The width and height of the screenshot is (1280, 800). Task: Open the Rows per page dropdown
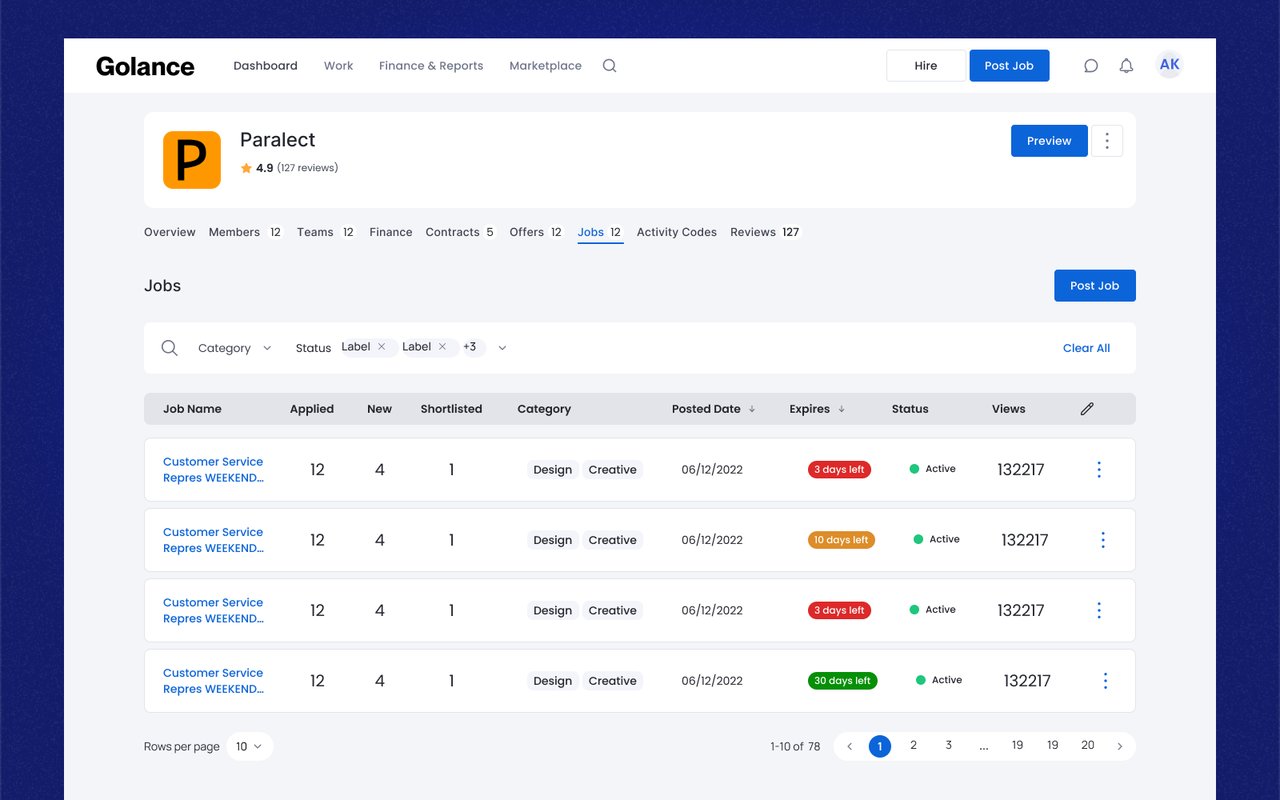coord(250,746)
